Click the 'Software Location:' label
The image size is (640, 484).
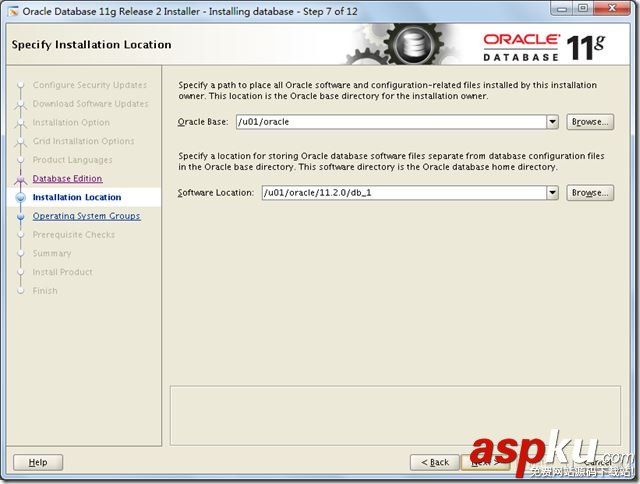pyautogui.click(x=216, y=193)
